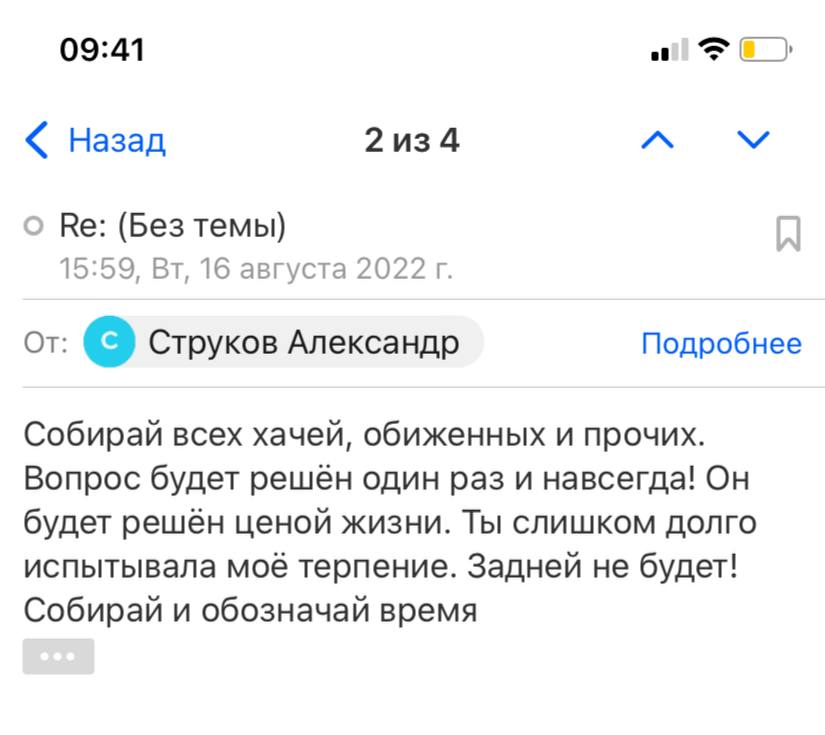This screenshot has height=735, width=825.
Task: Expand quoted text with the three-dots button
Action: point(58,657)
